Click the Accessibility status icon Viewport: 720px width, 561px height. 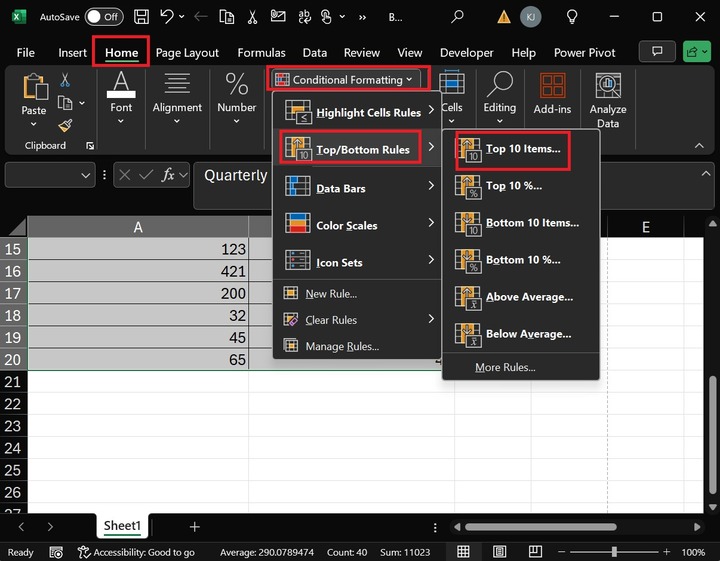84,552
